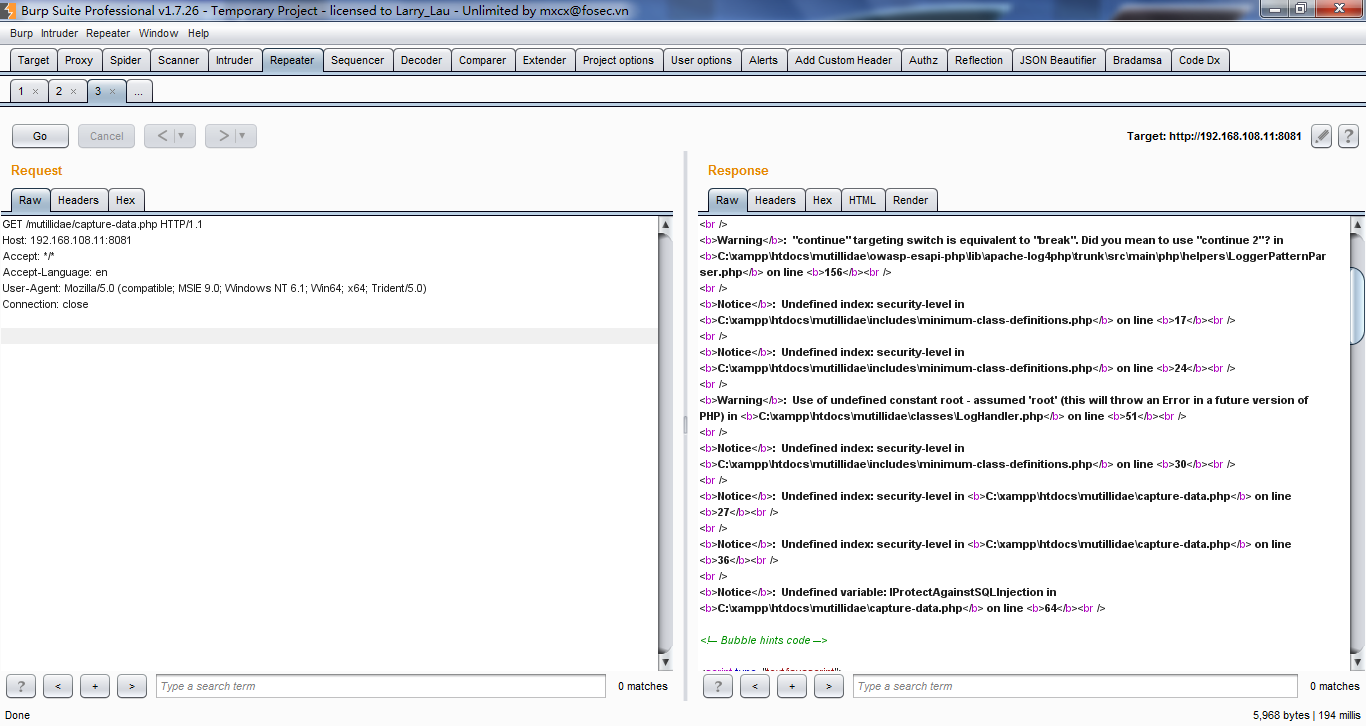Viewport: 1366px width, 726px height.
Task: Click the GET /mutillidae/capture-data.php request line
Action: click(x=103, y=224)
